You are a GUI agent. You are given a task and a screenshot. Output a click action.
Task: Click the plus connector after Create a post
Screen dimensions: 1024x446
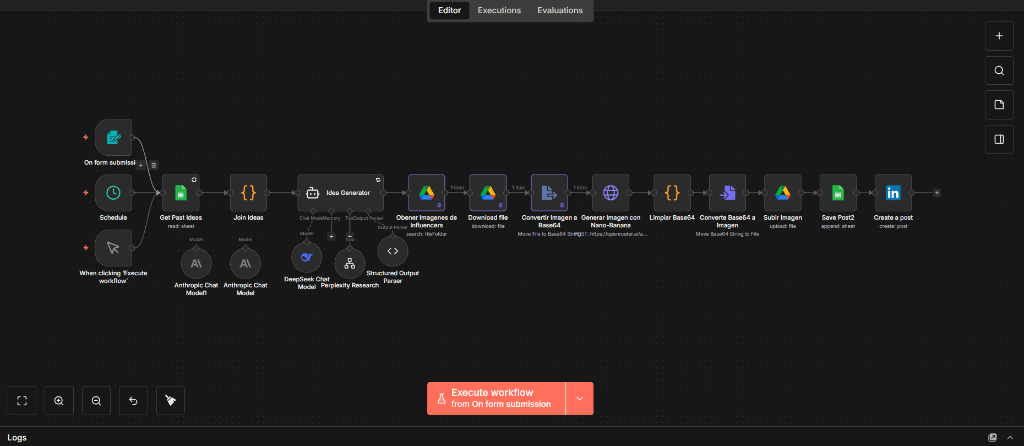(x=936, y=193)
